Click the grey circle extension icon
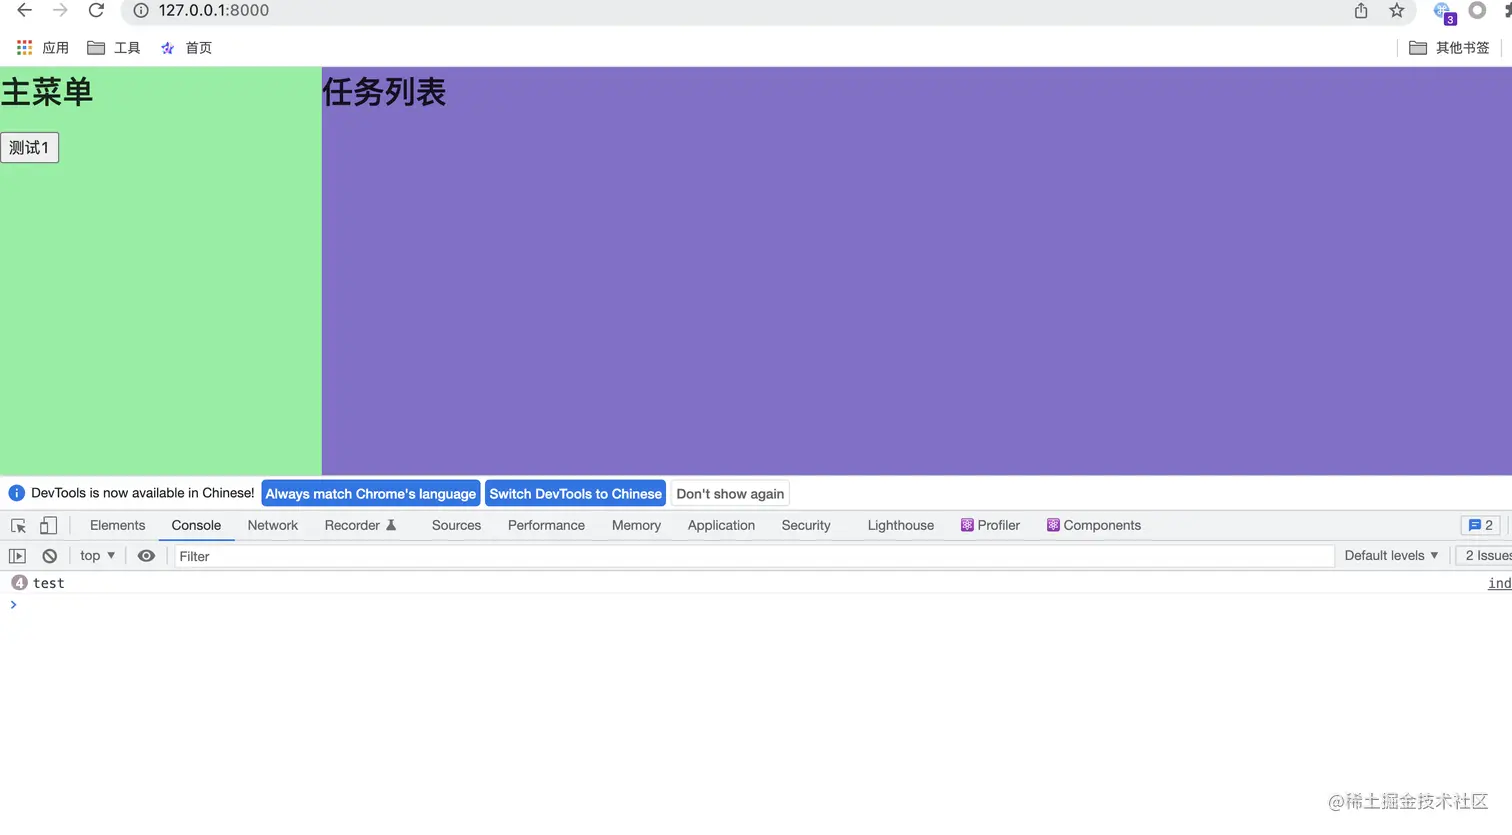Viewport: 1512px width, 835px height. 1477,11
